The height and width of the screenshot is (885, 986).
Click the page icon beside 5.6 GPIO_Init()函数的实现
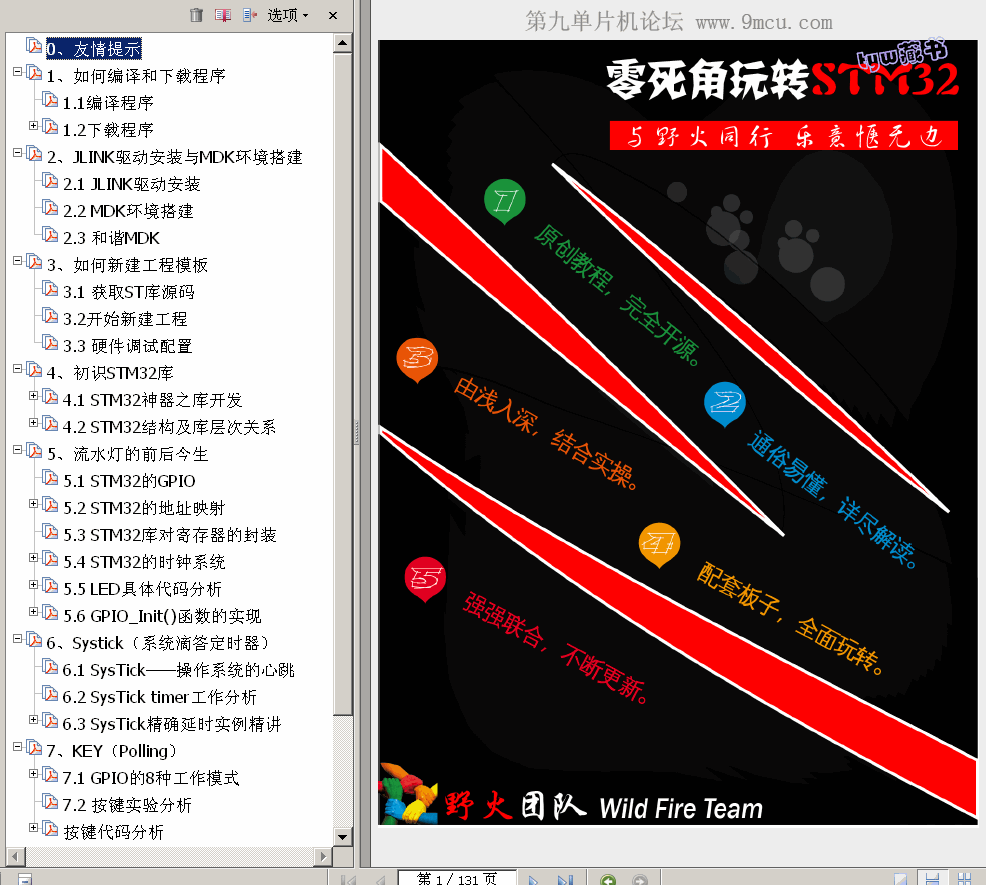click(50, 614)
